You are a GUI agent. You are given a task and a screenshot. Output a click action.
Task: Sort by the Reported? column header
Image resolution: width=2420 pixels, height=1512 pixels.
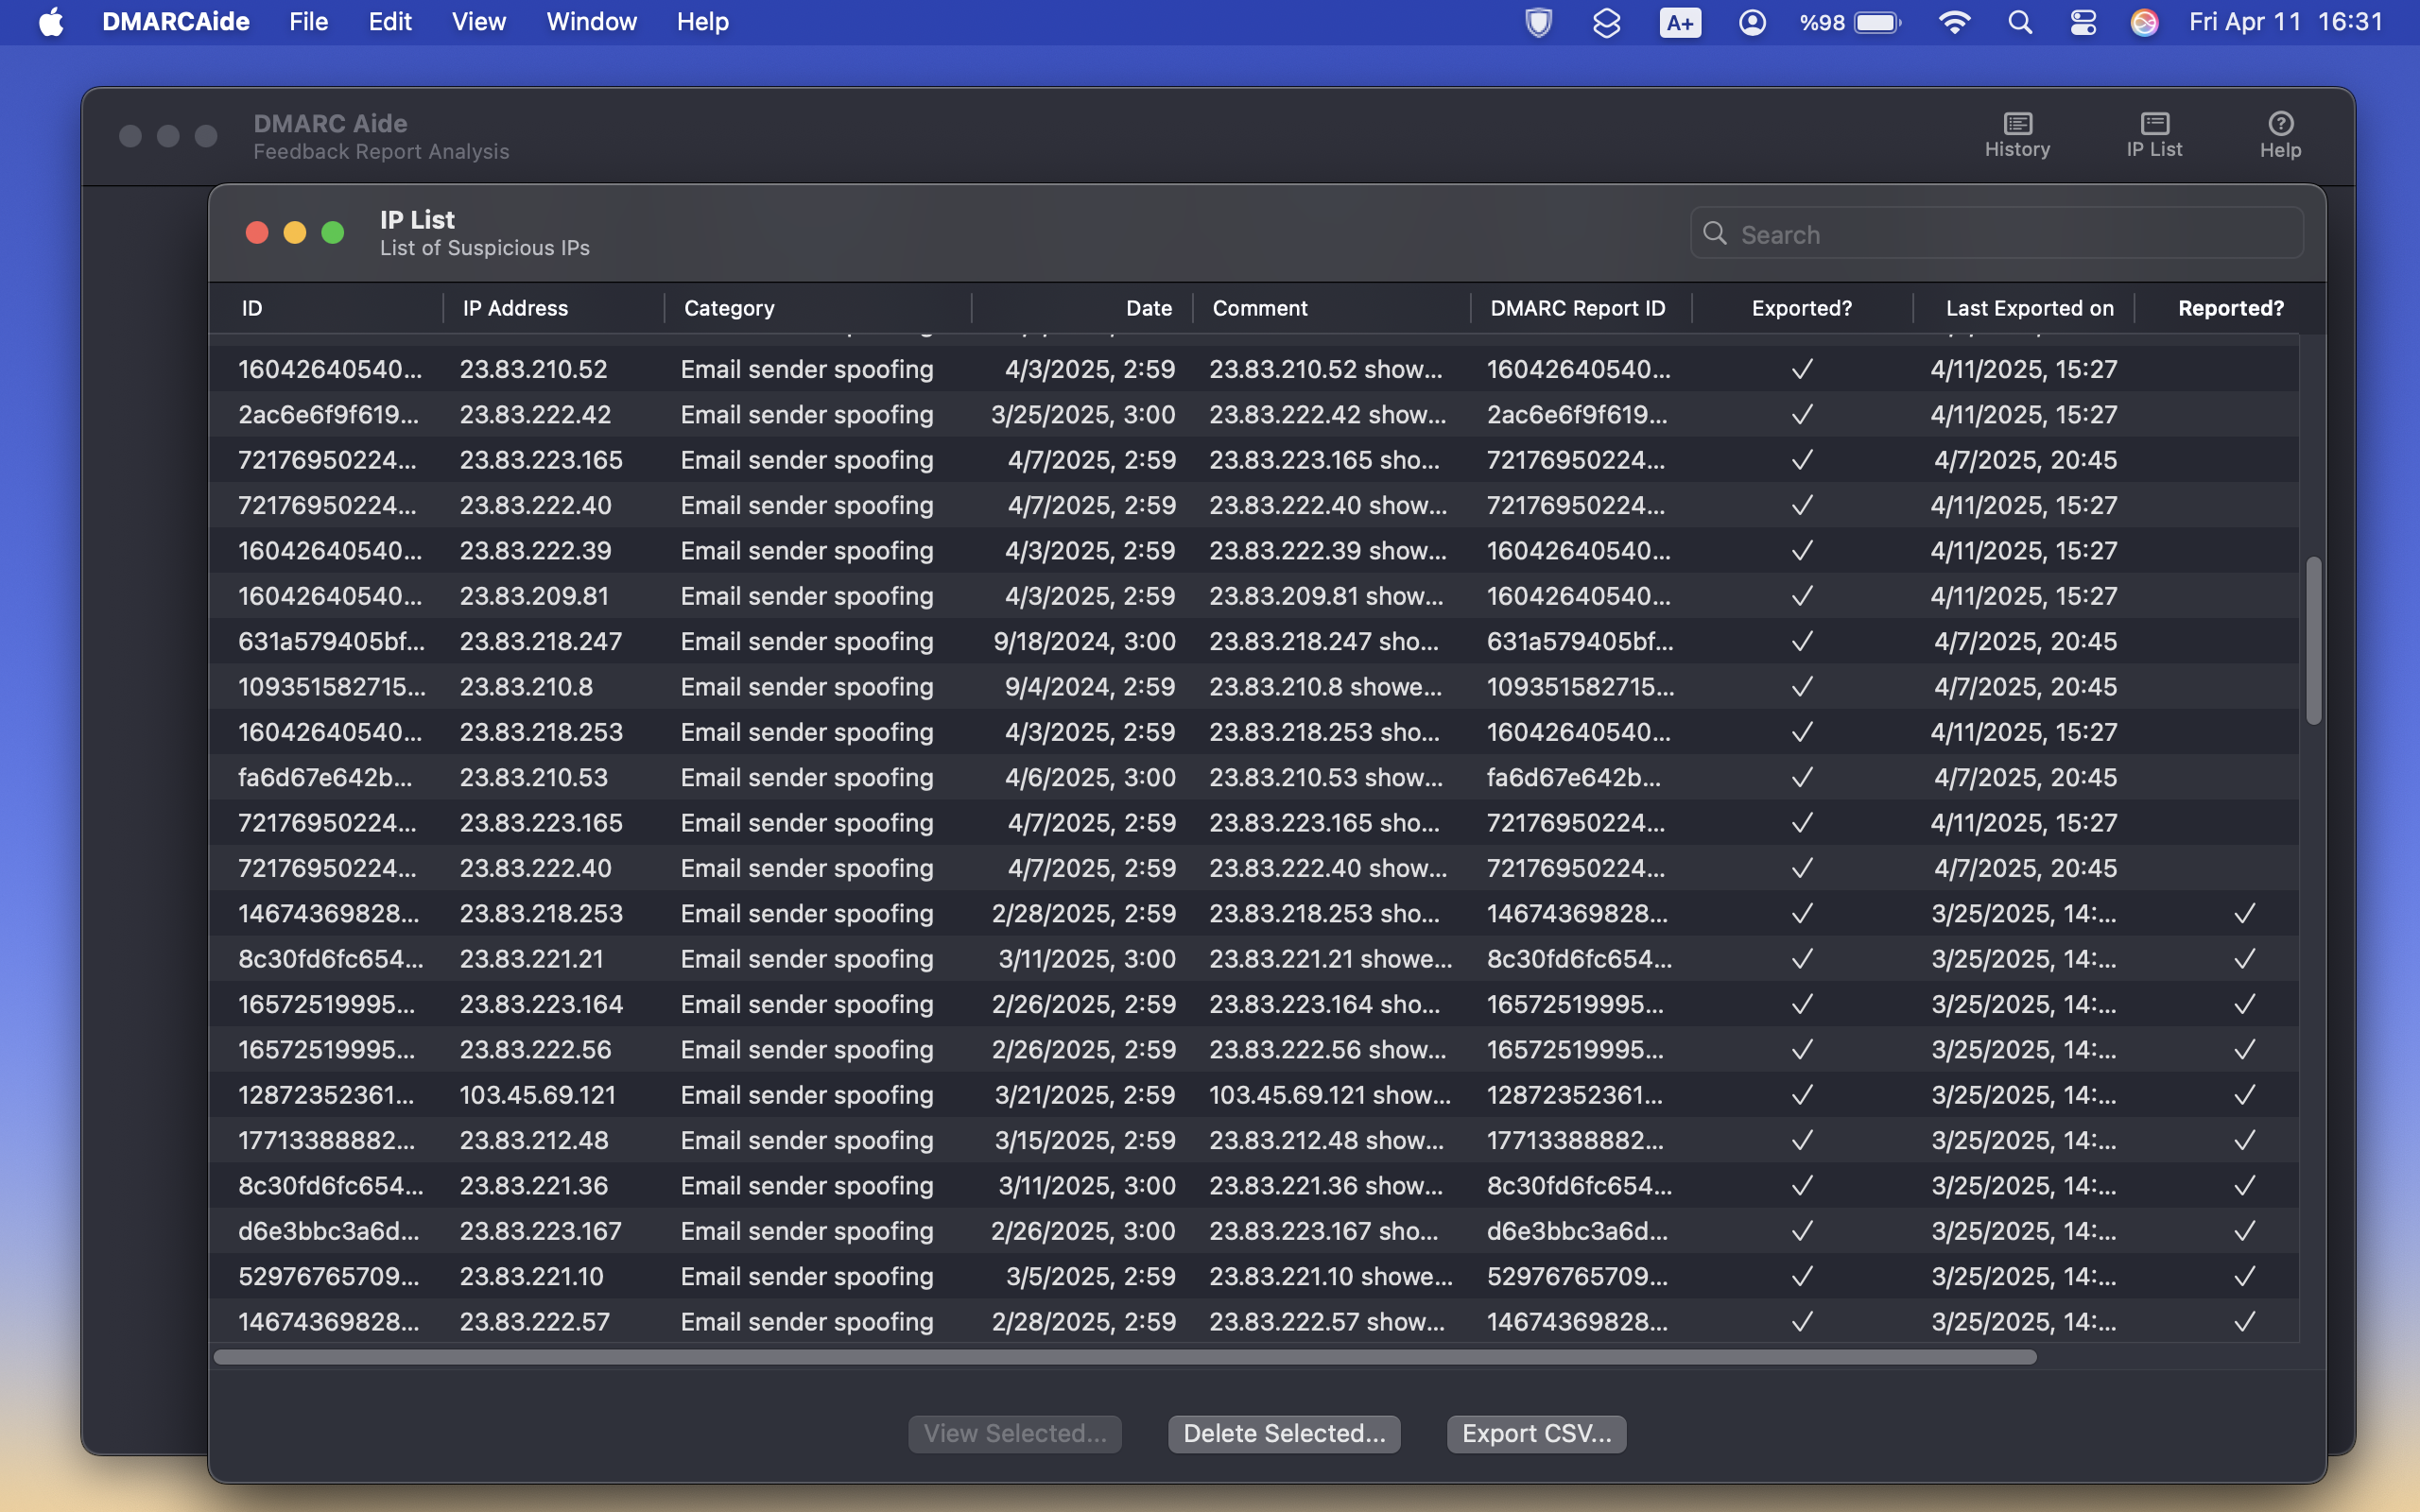[x=2229, y=308]
